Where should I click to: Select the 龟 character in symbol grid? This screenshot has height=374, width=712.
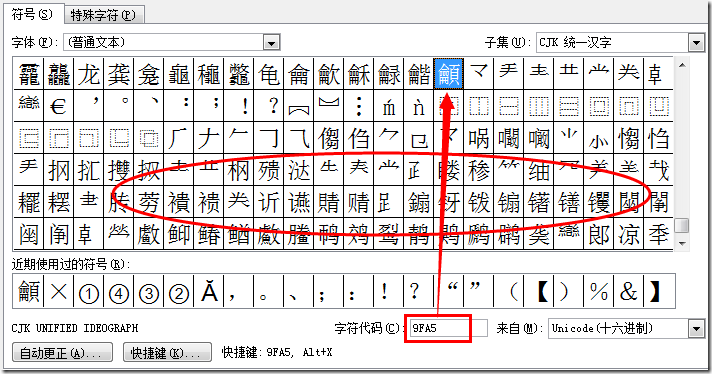point(269,74)
